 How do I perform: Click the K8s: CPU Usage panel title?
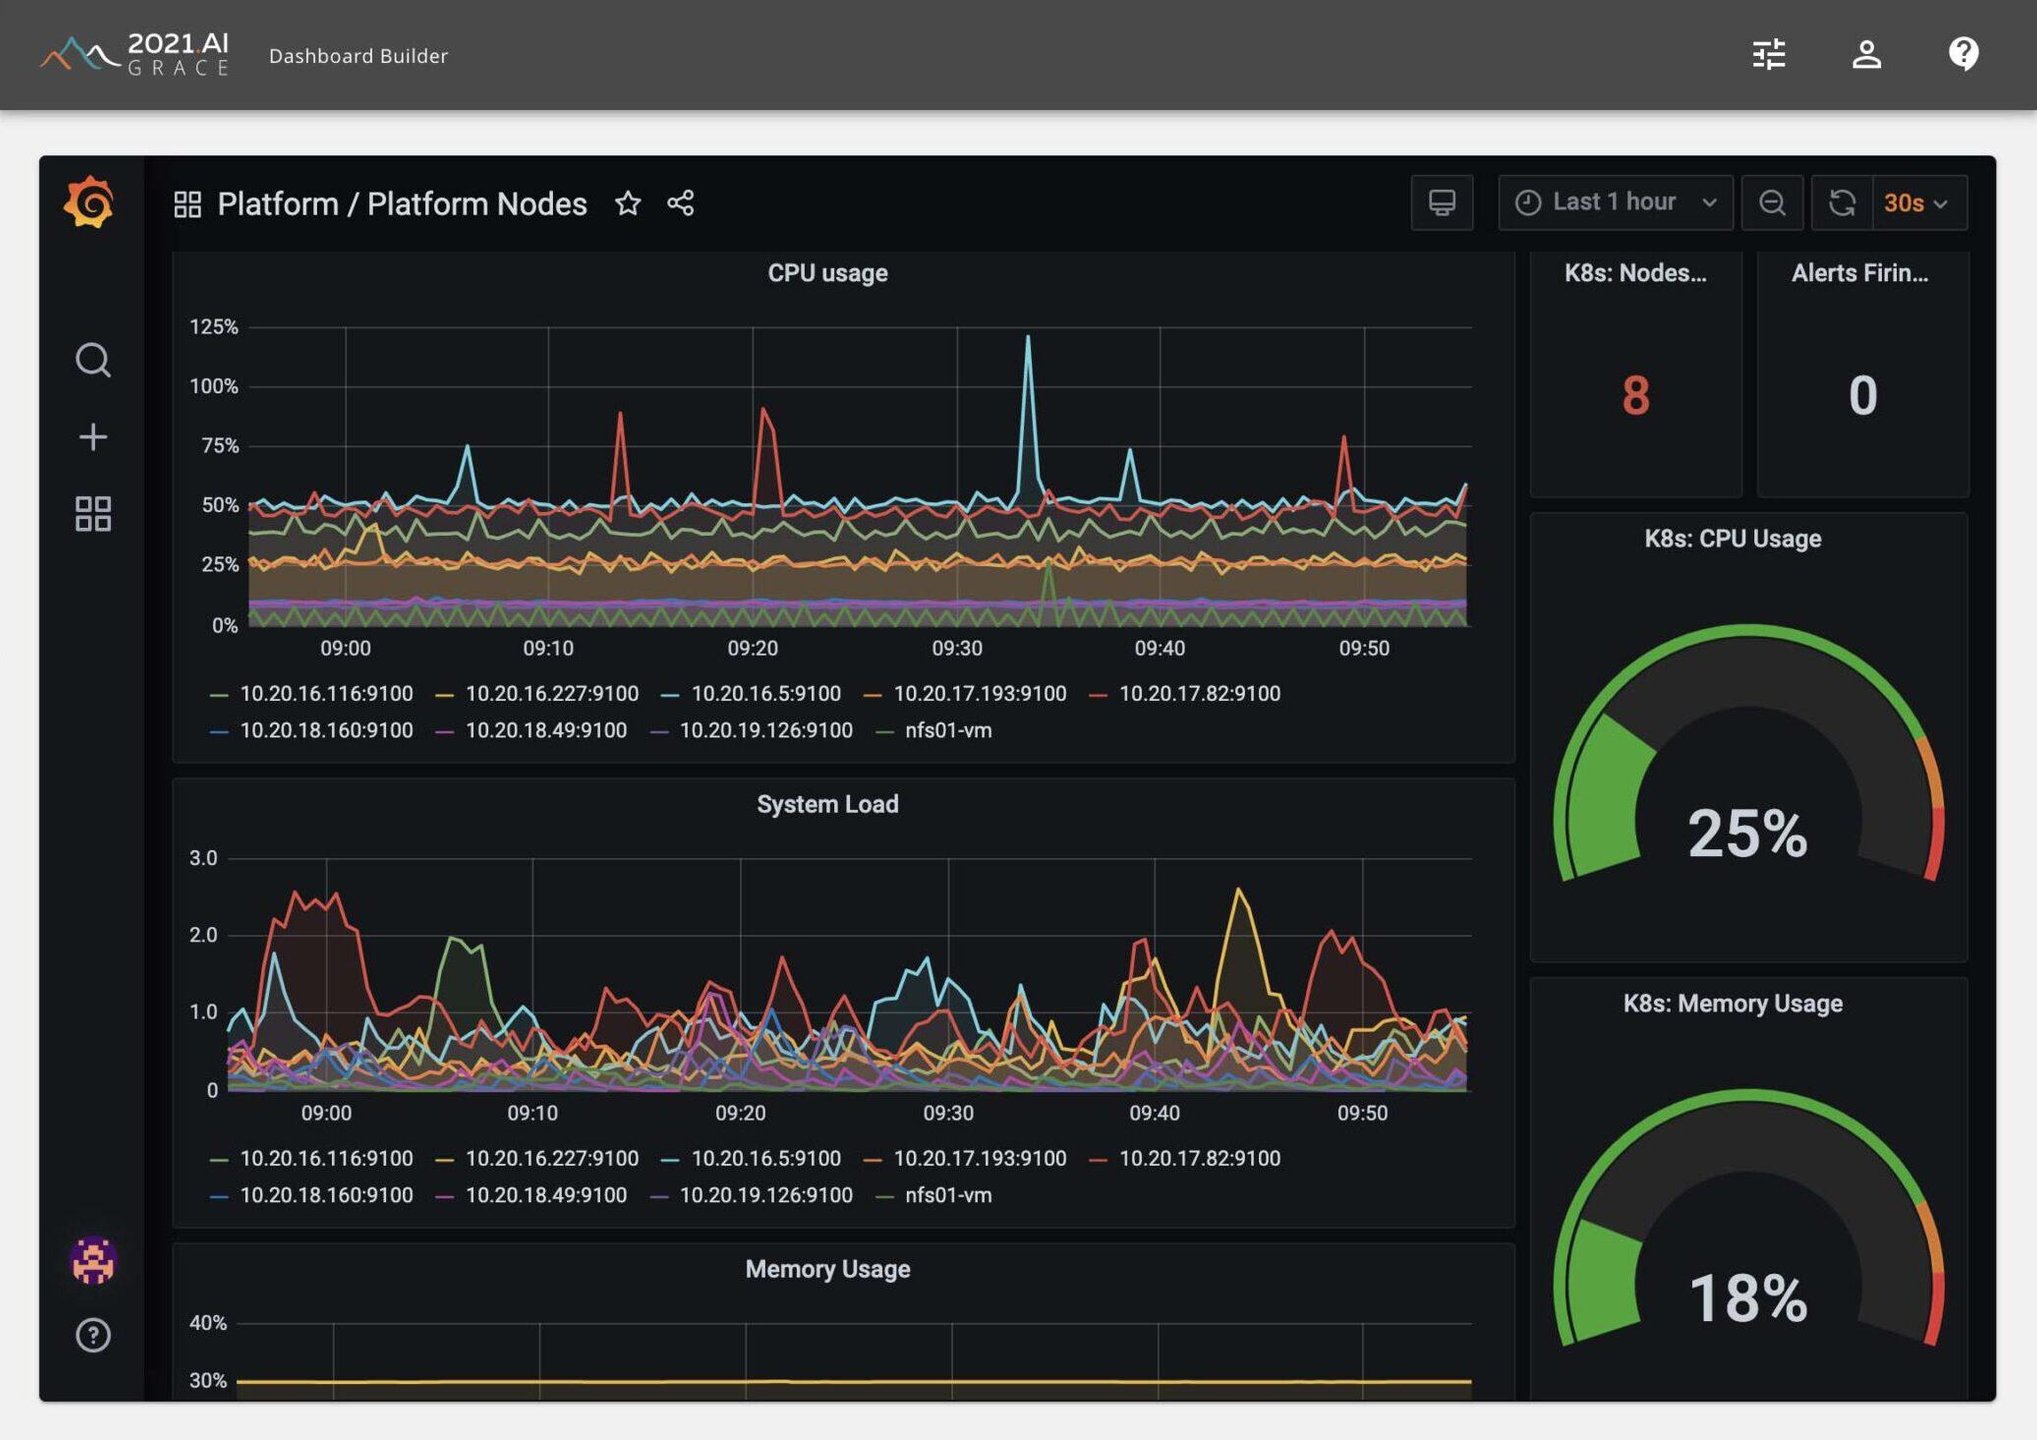(x=1732, y=539)
